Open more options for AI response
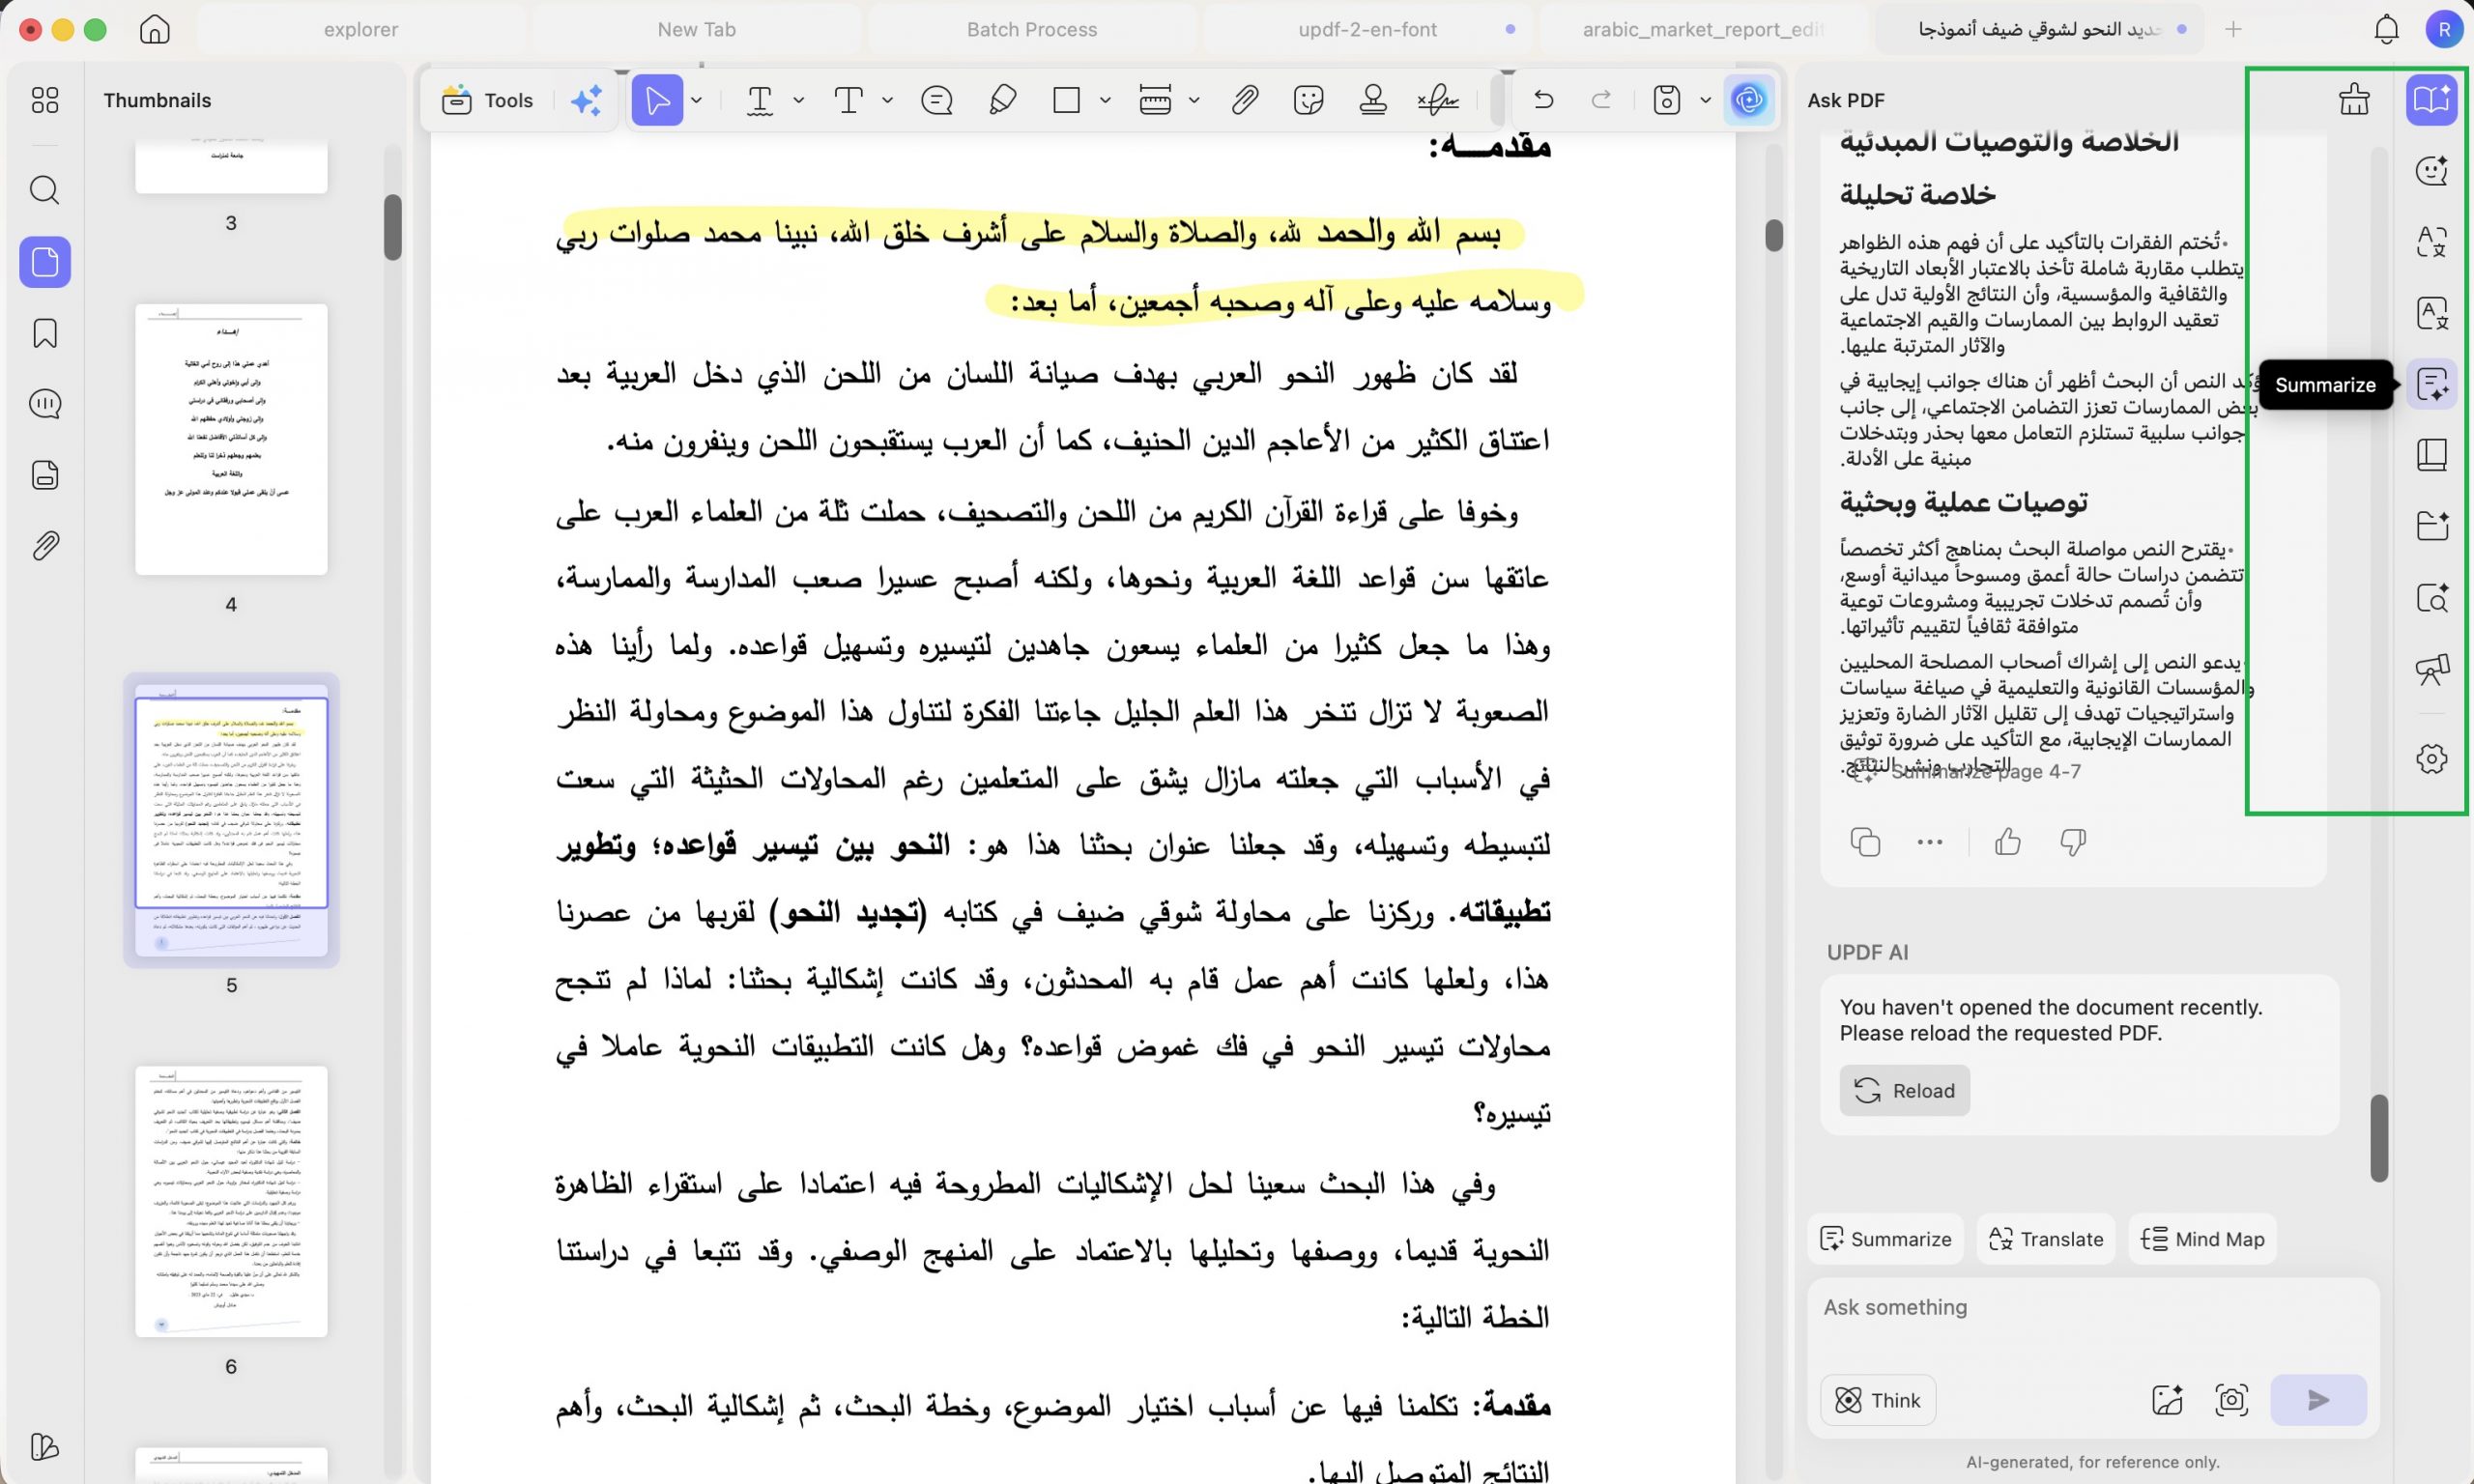The image size is (2474, 1484). (1930, 842)
